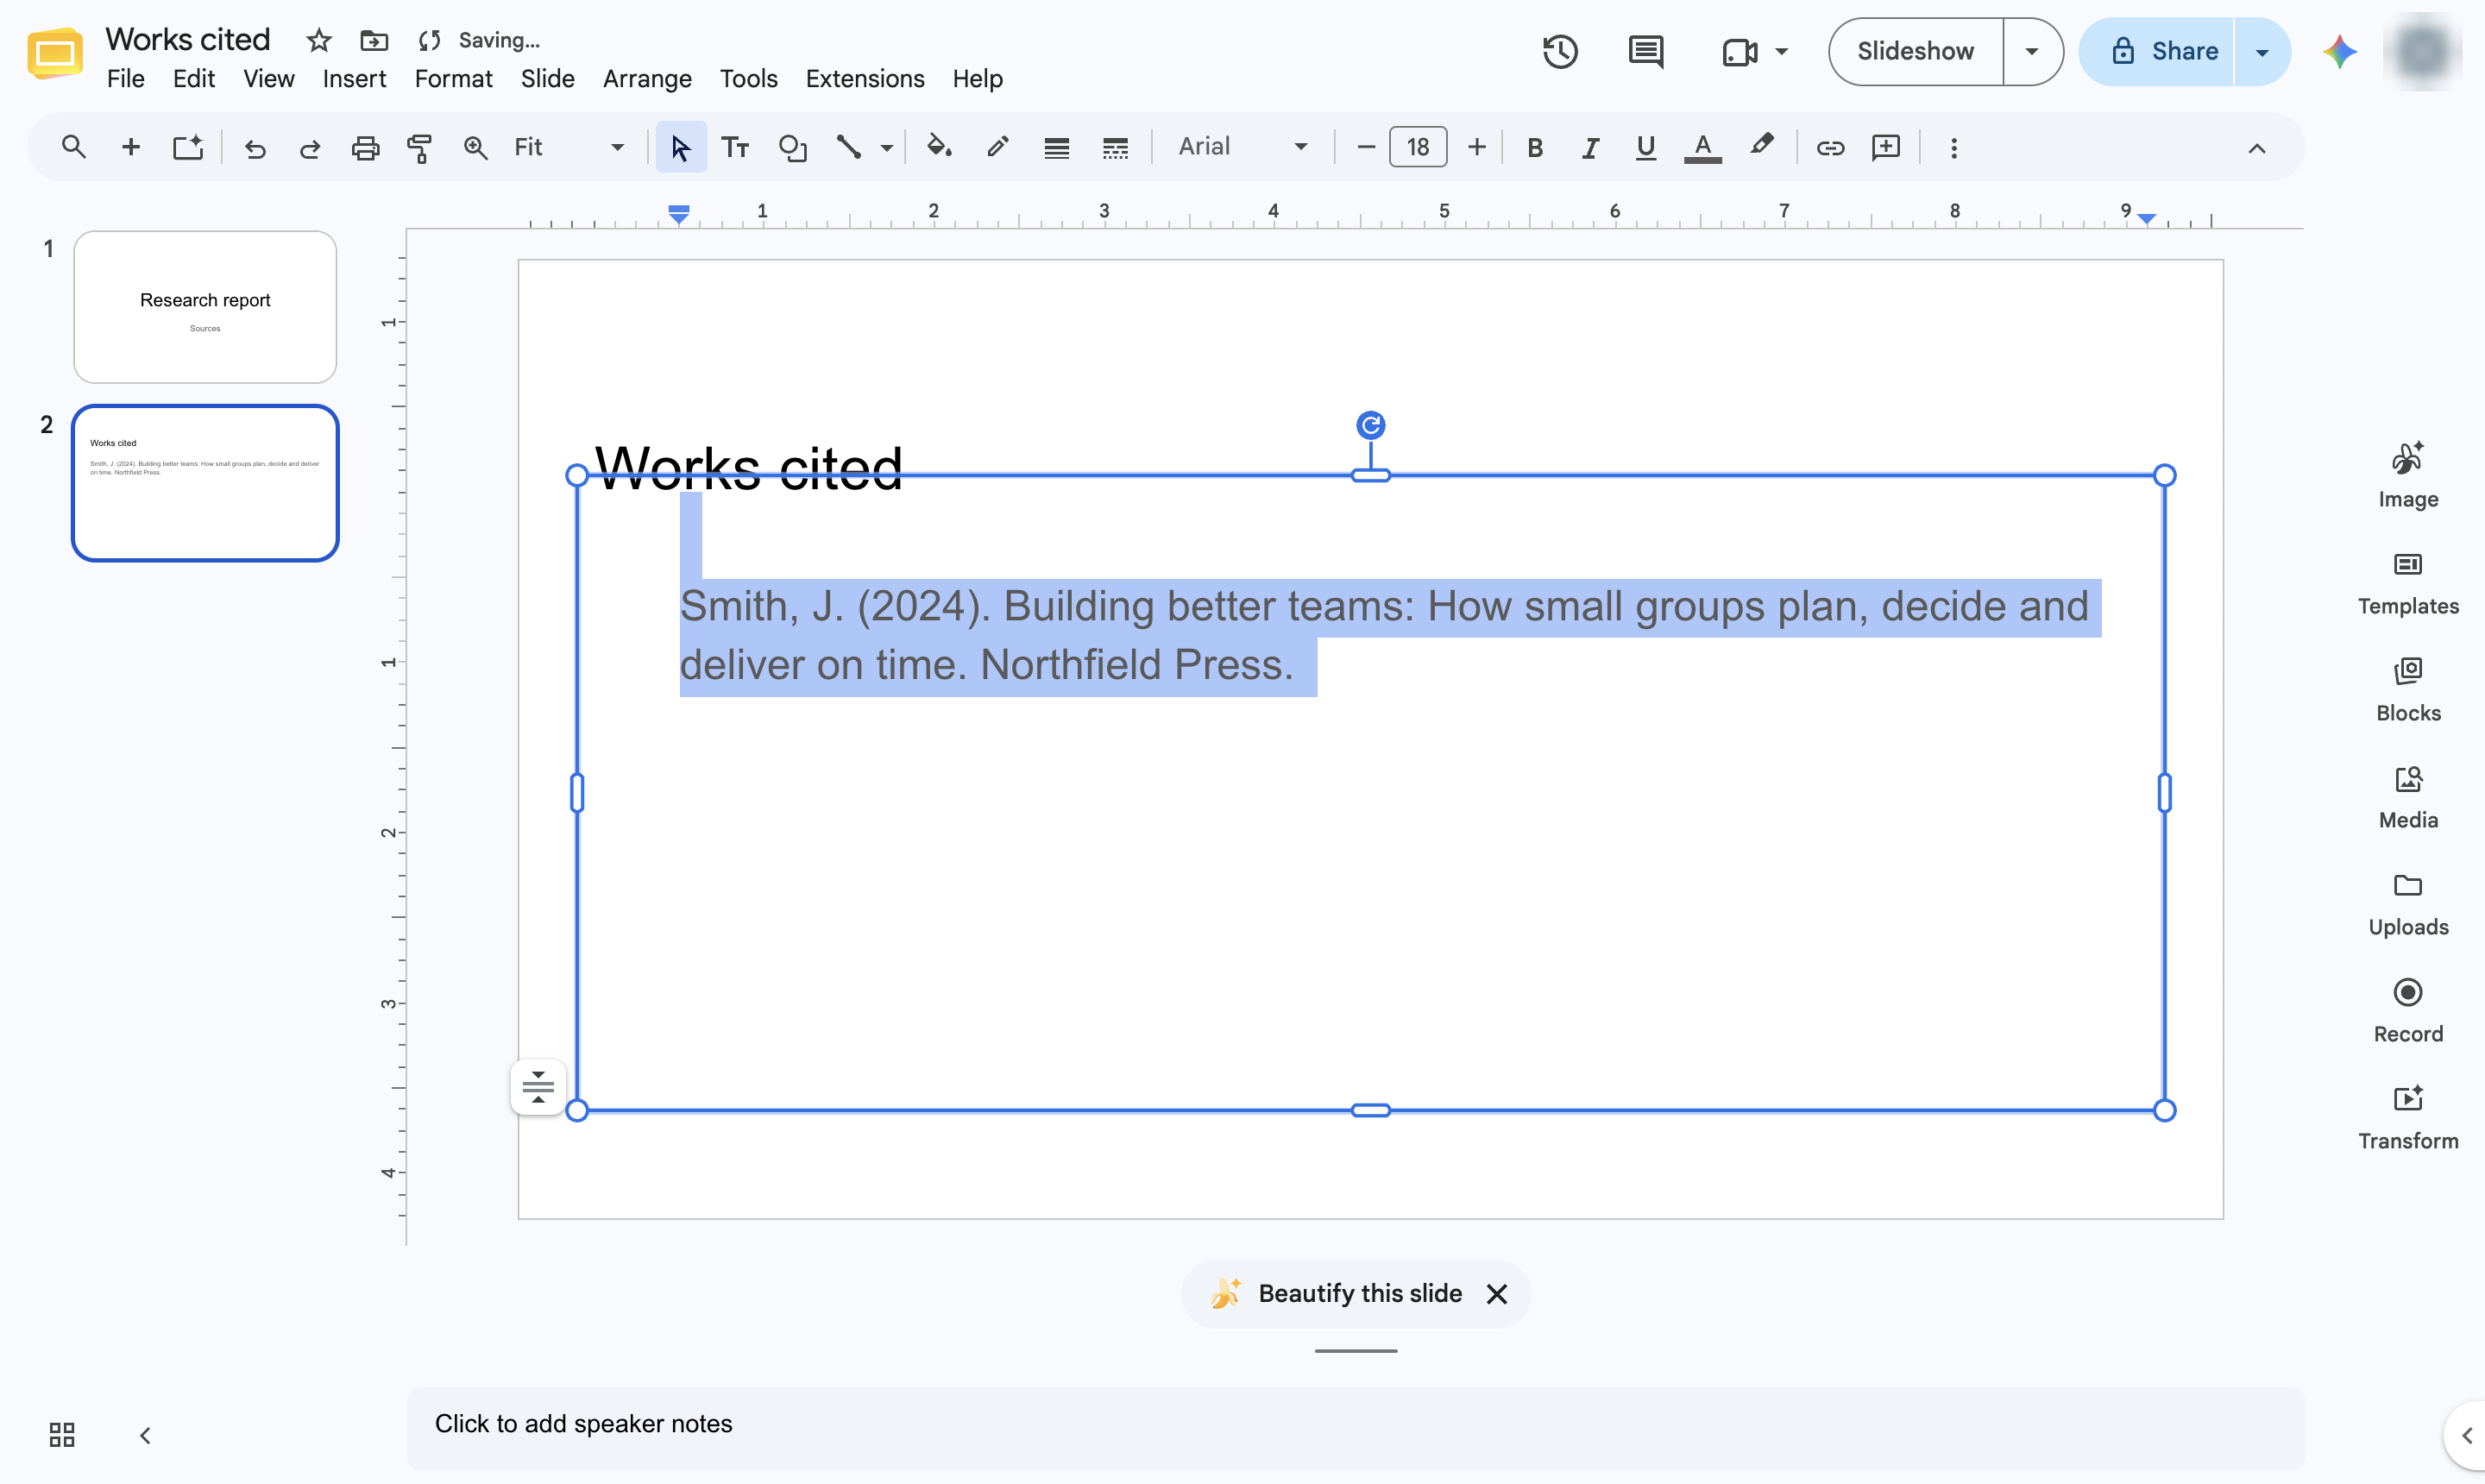Dismiss the Beautify this slide chip
Screen dimensions: 2485x1484
pyautogui.click(x=1496, y=1294)
